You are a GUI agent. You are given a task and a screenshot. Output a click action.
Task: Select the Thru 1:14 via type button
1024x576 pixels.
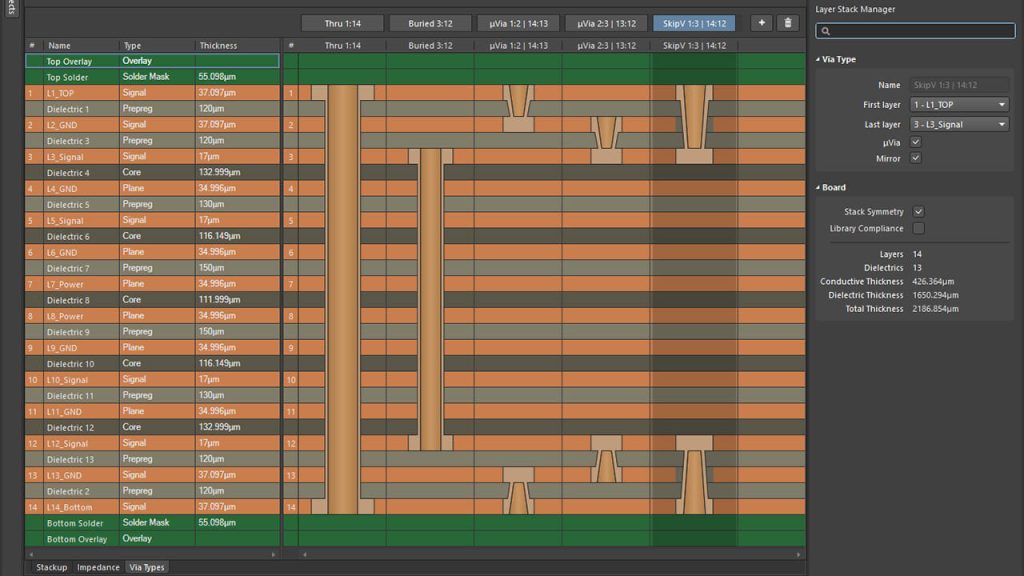(x=343, y=23)
